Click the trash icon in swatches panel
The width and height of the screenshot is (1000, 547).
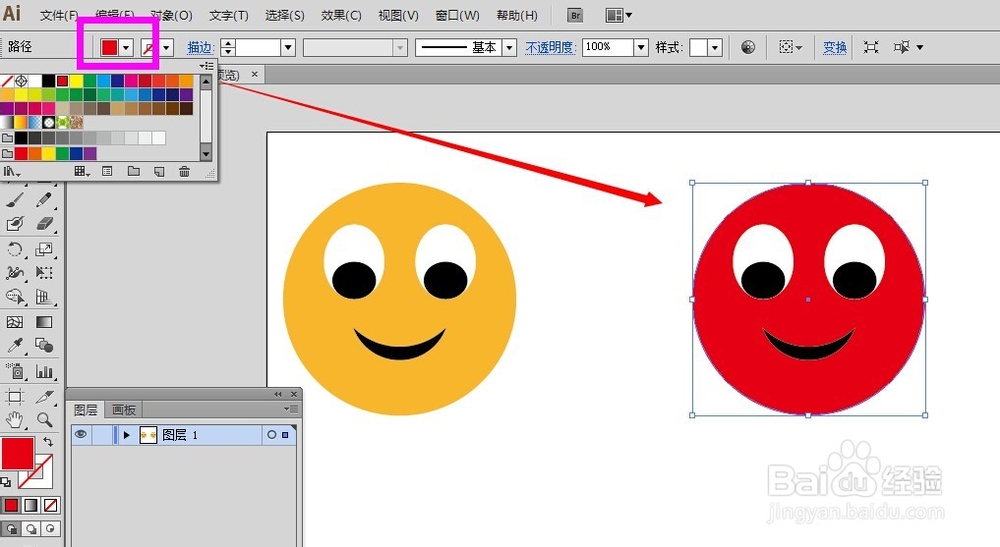[x=184, y=171]
